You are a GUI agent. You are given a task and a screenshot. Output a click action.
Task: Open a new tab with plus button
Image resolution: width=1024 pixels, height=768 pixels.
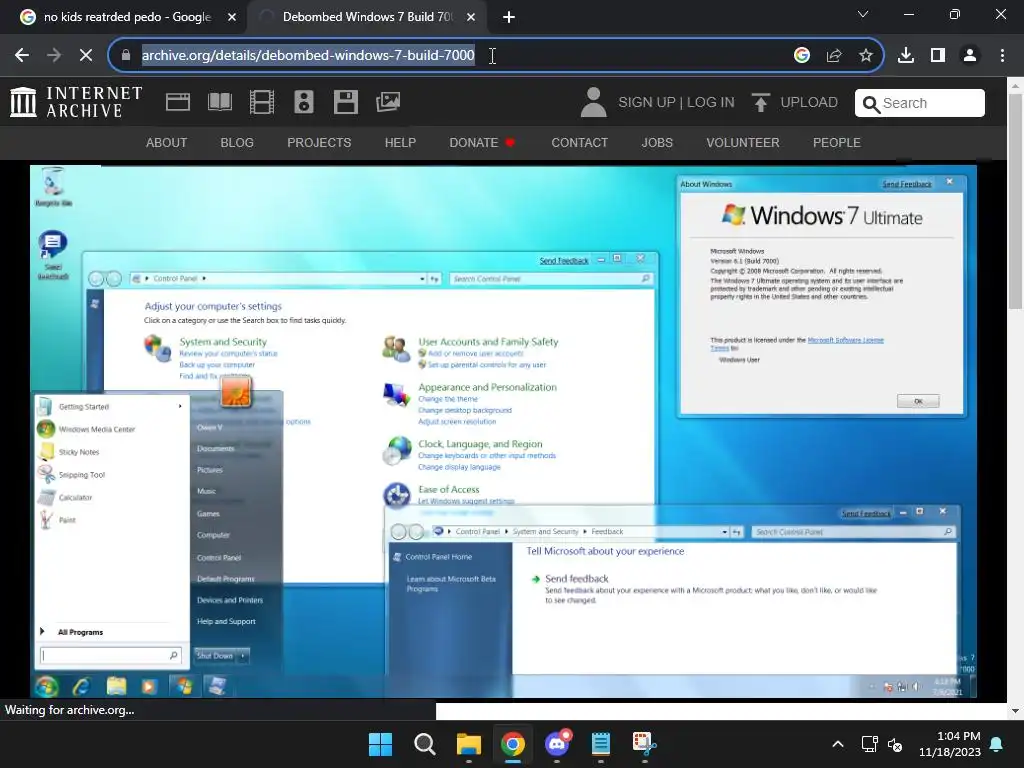tap(509, 17)
